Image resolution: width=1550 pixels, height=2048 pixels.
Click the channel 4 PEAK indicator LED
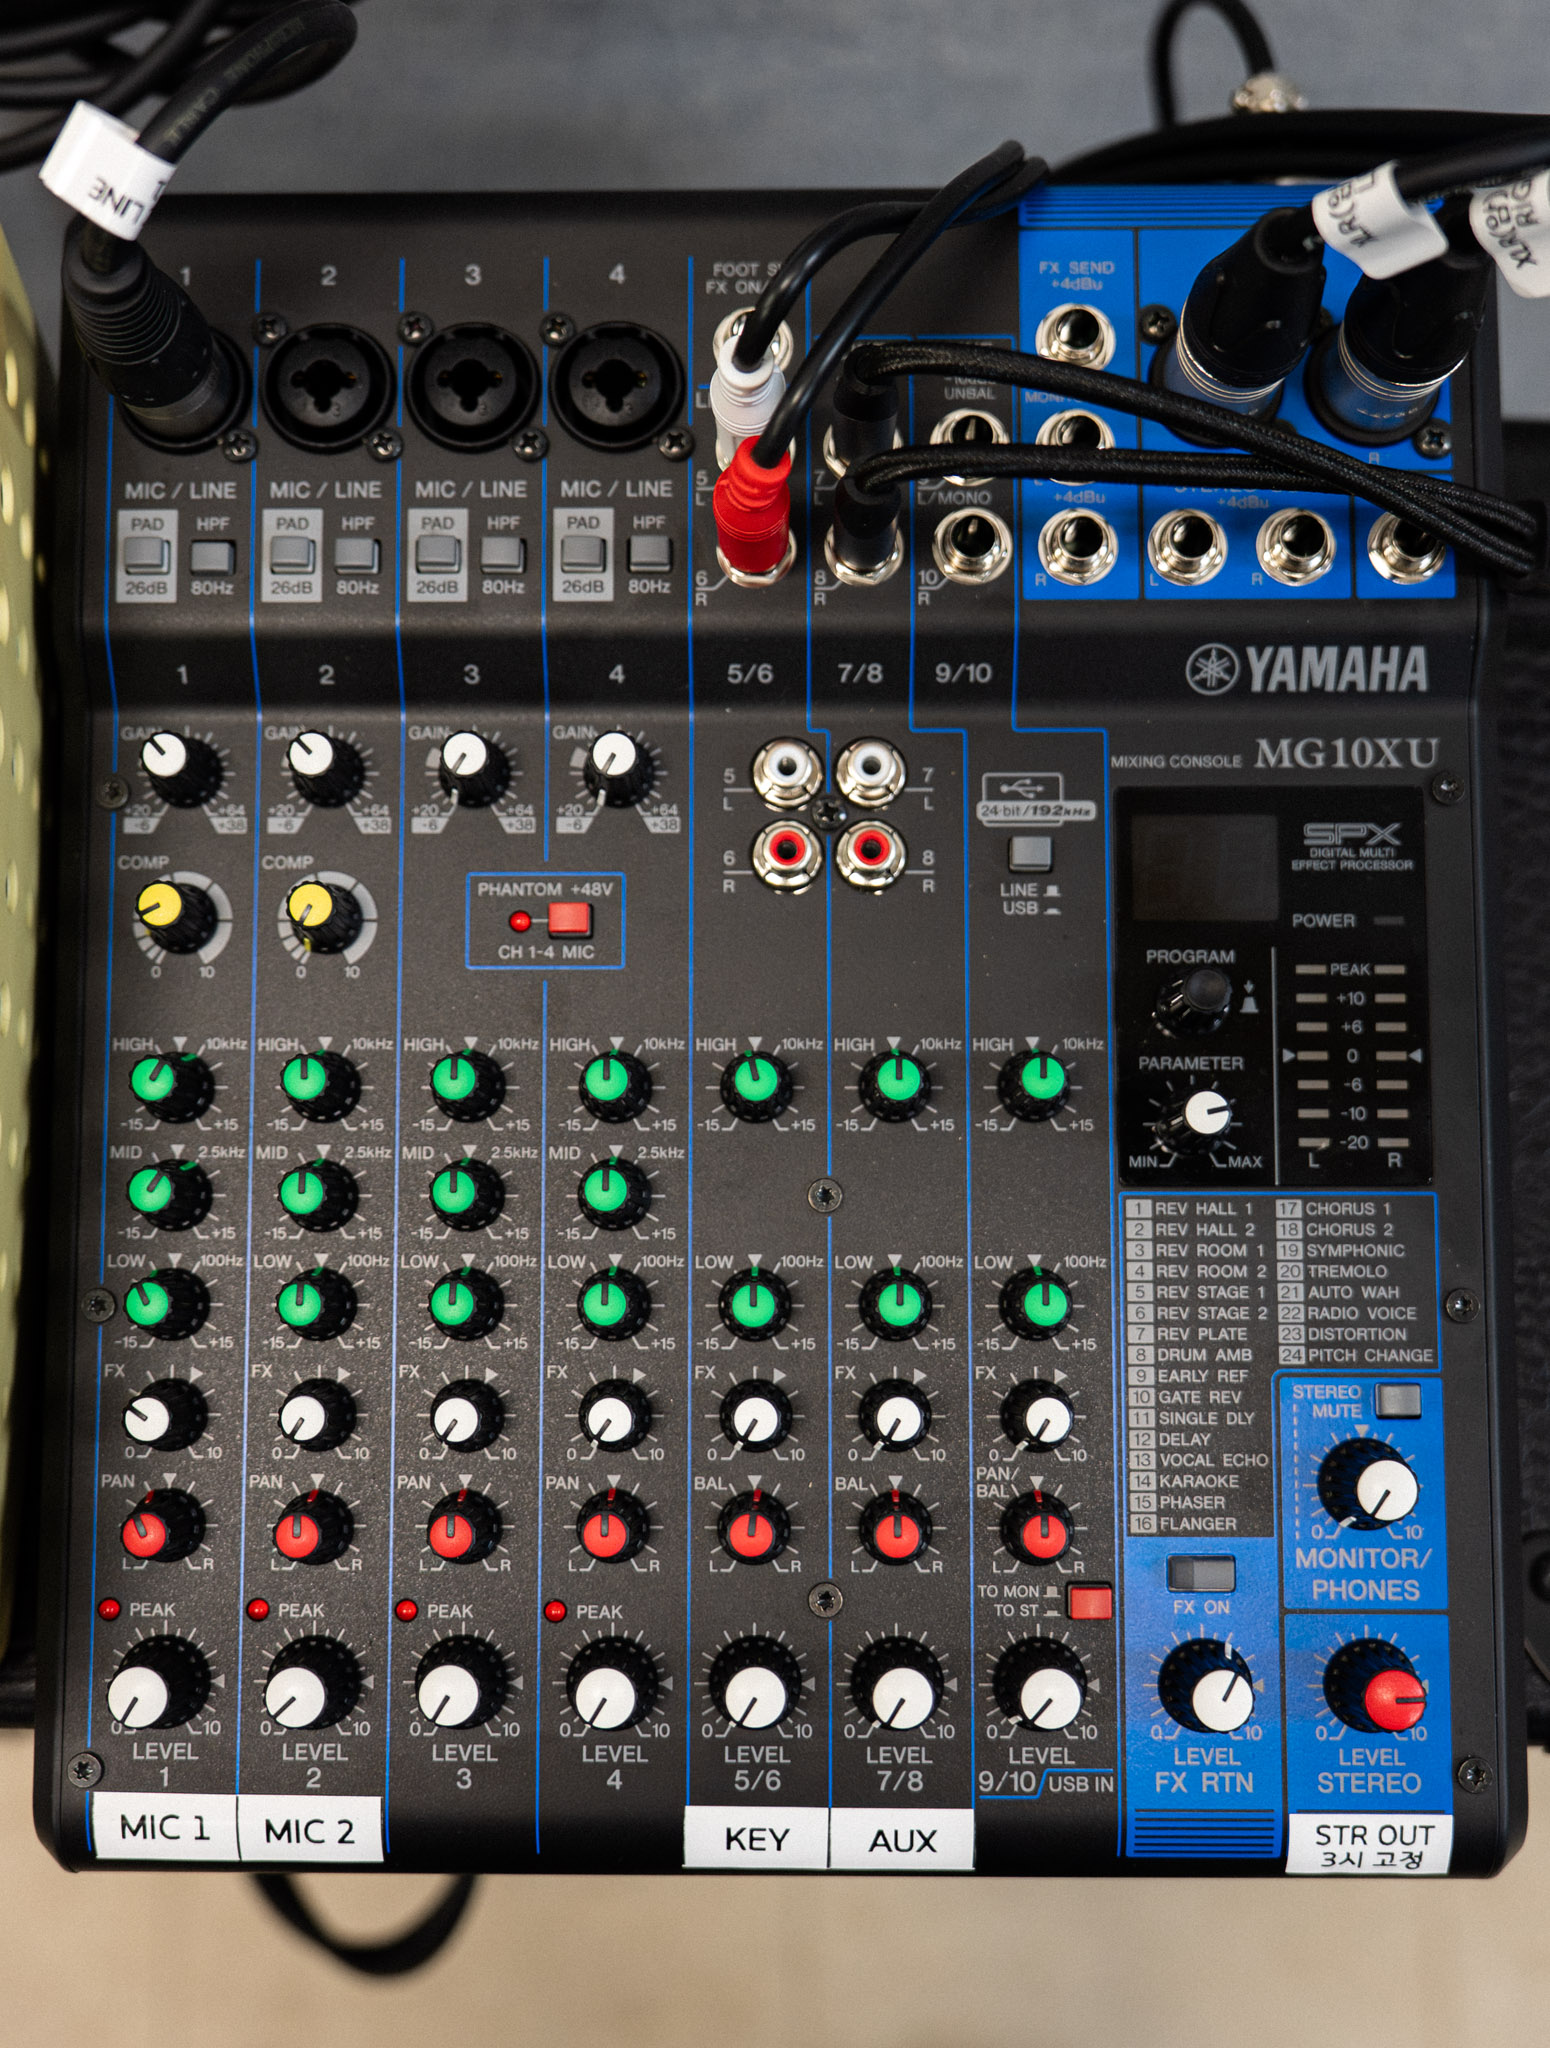(x=556, y=1611)
